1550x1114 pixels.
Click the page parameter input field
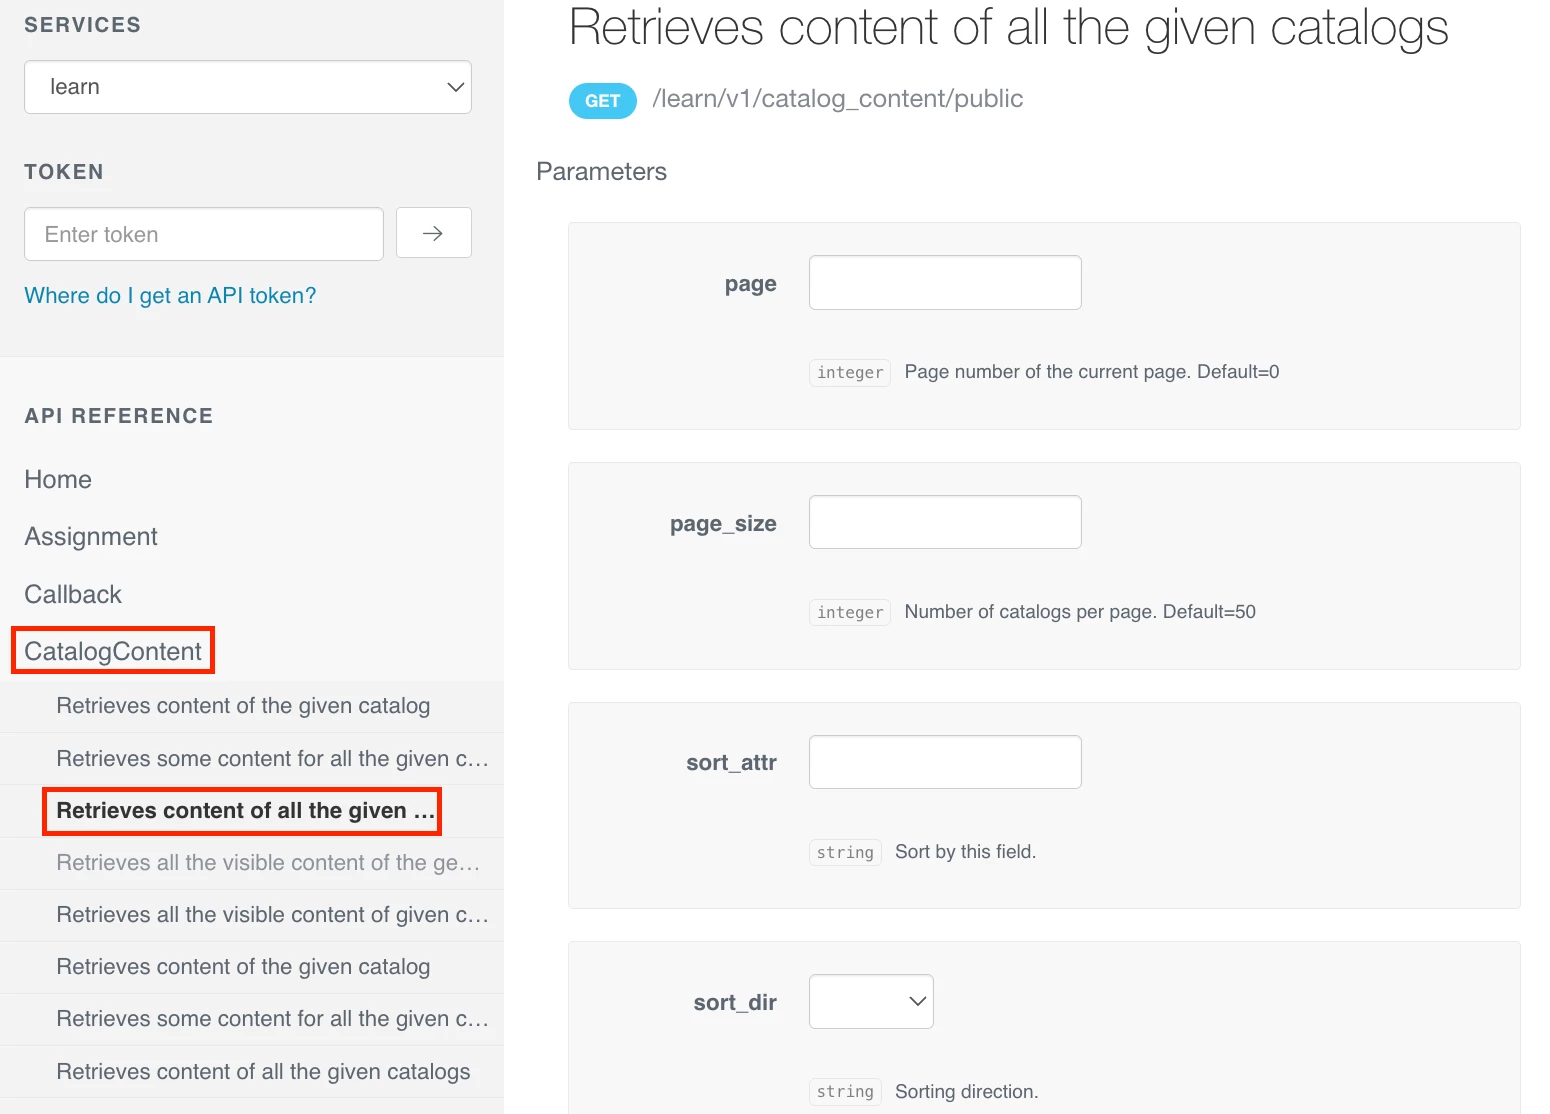coord(945,283)
